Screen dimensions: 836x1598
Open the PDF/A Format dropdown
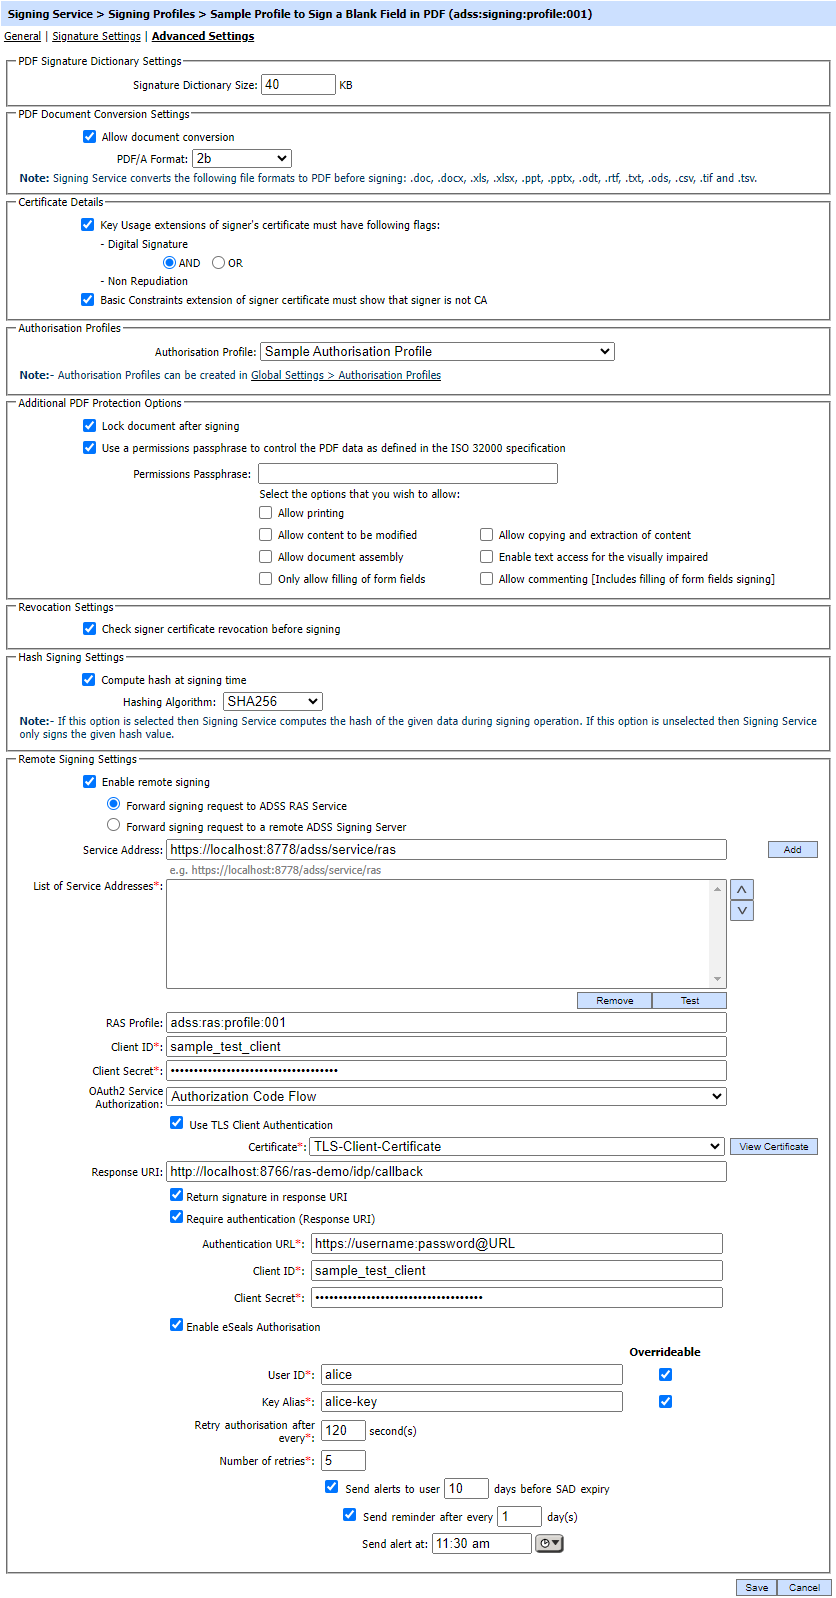pos(242,158)
